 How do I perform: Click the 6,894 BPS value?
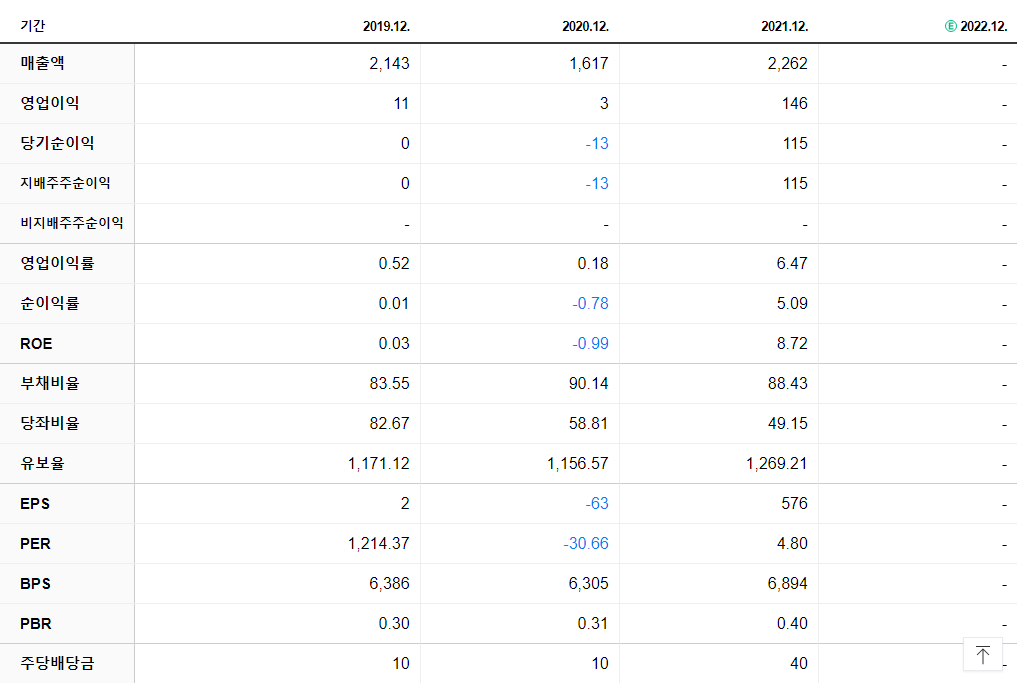pos(787,584)
